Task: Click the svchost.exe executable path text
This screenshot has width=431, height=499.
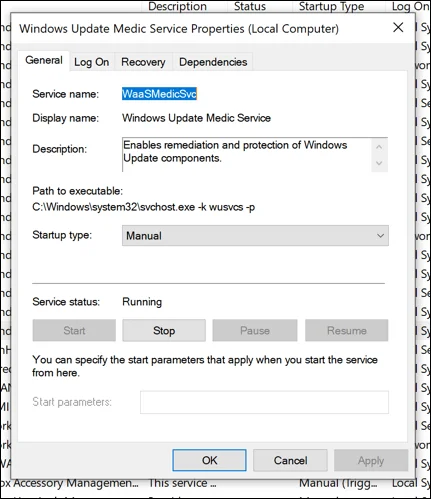Action: point(144,207)
